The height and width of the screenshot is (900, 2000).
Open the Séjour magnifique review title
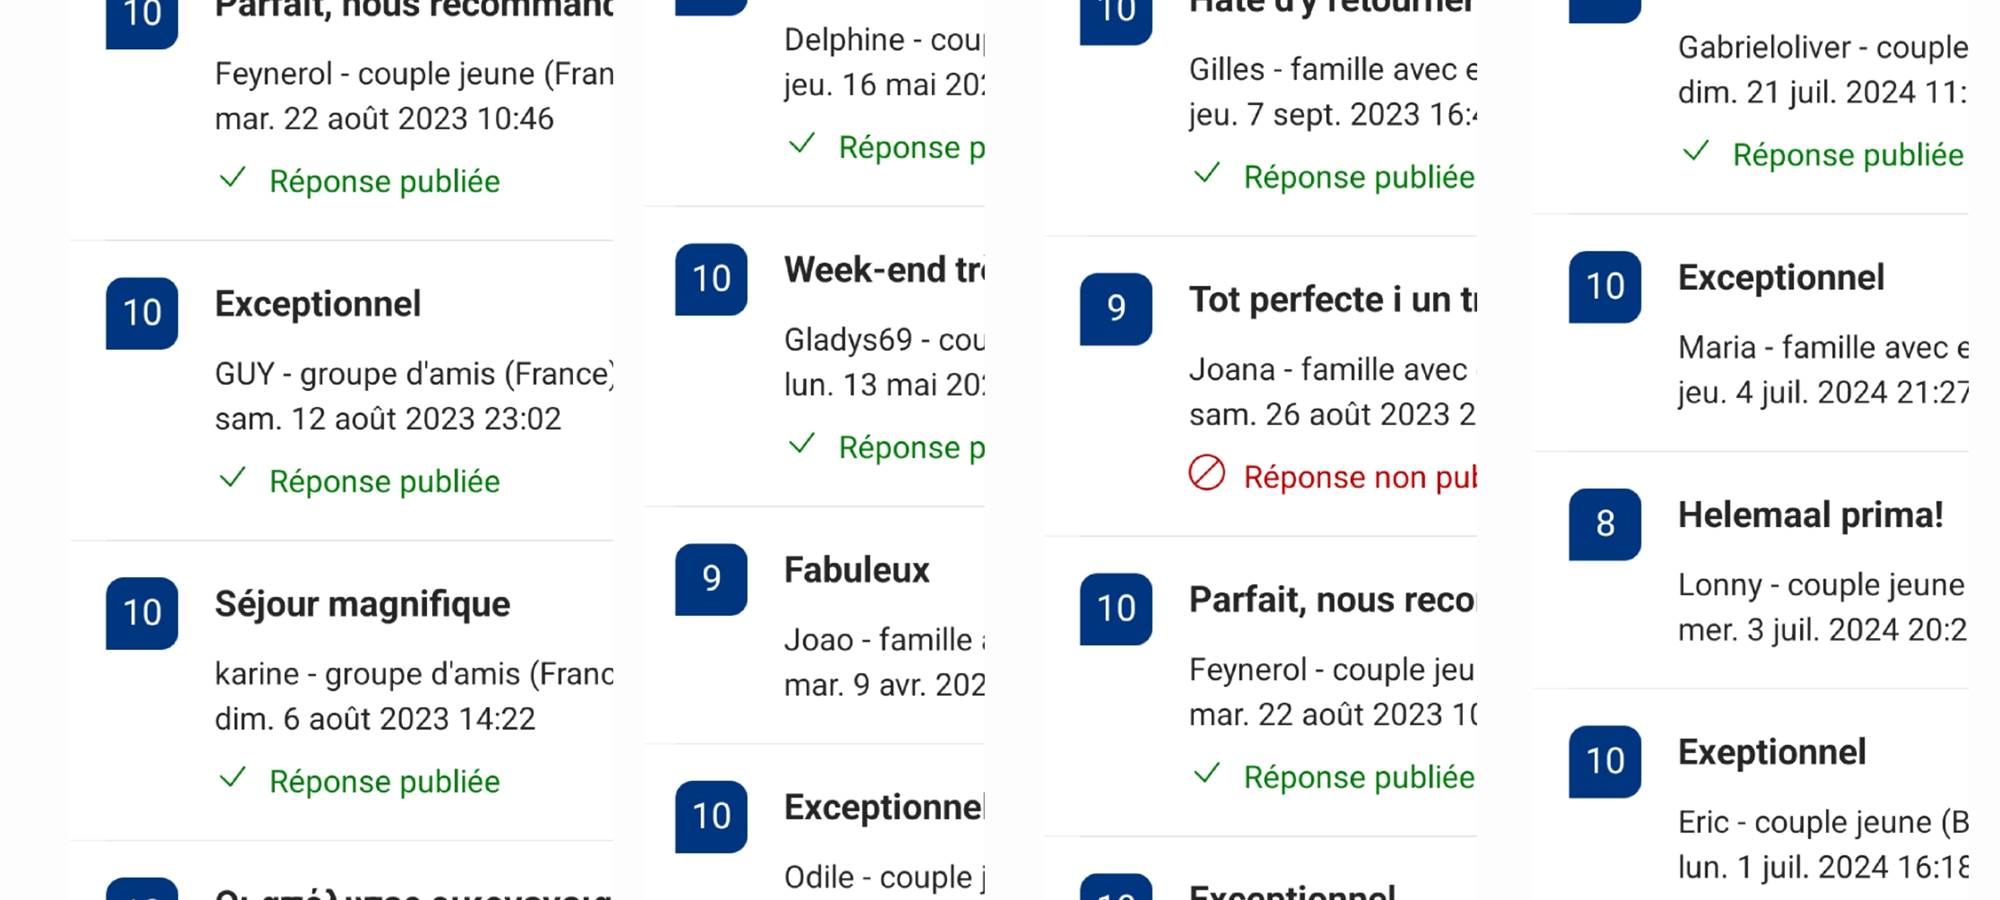coord(362,604)
